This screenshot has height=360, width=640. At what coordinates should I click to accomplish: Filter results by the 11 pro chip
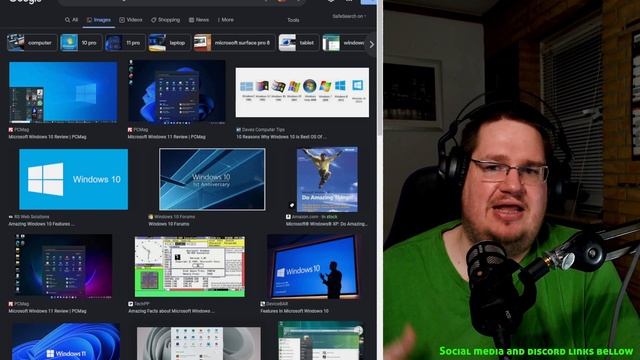click(x=125, y=43)
